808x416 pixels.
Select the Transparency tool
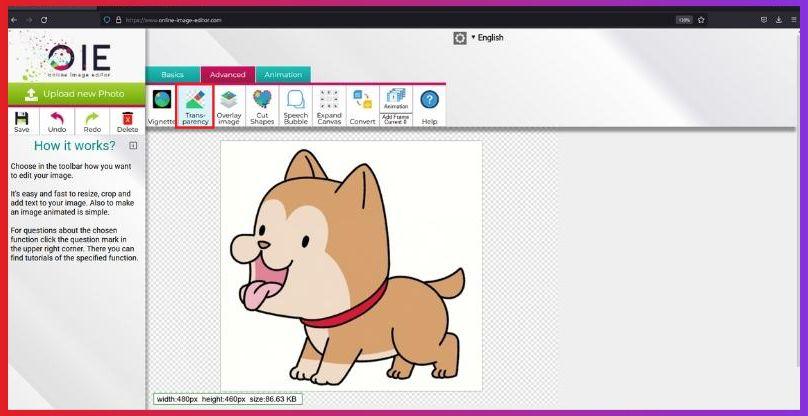[195, 106]
